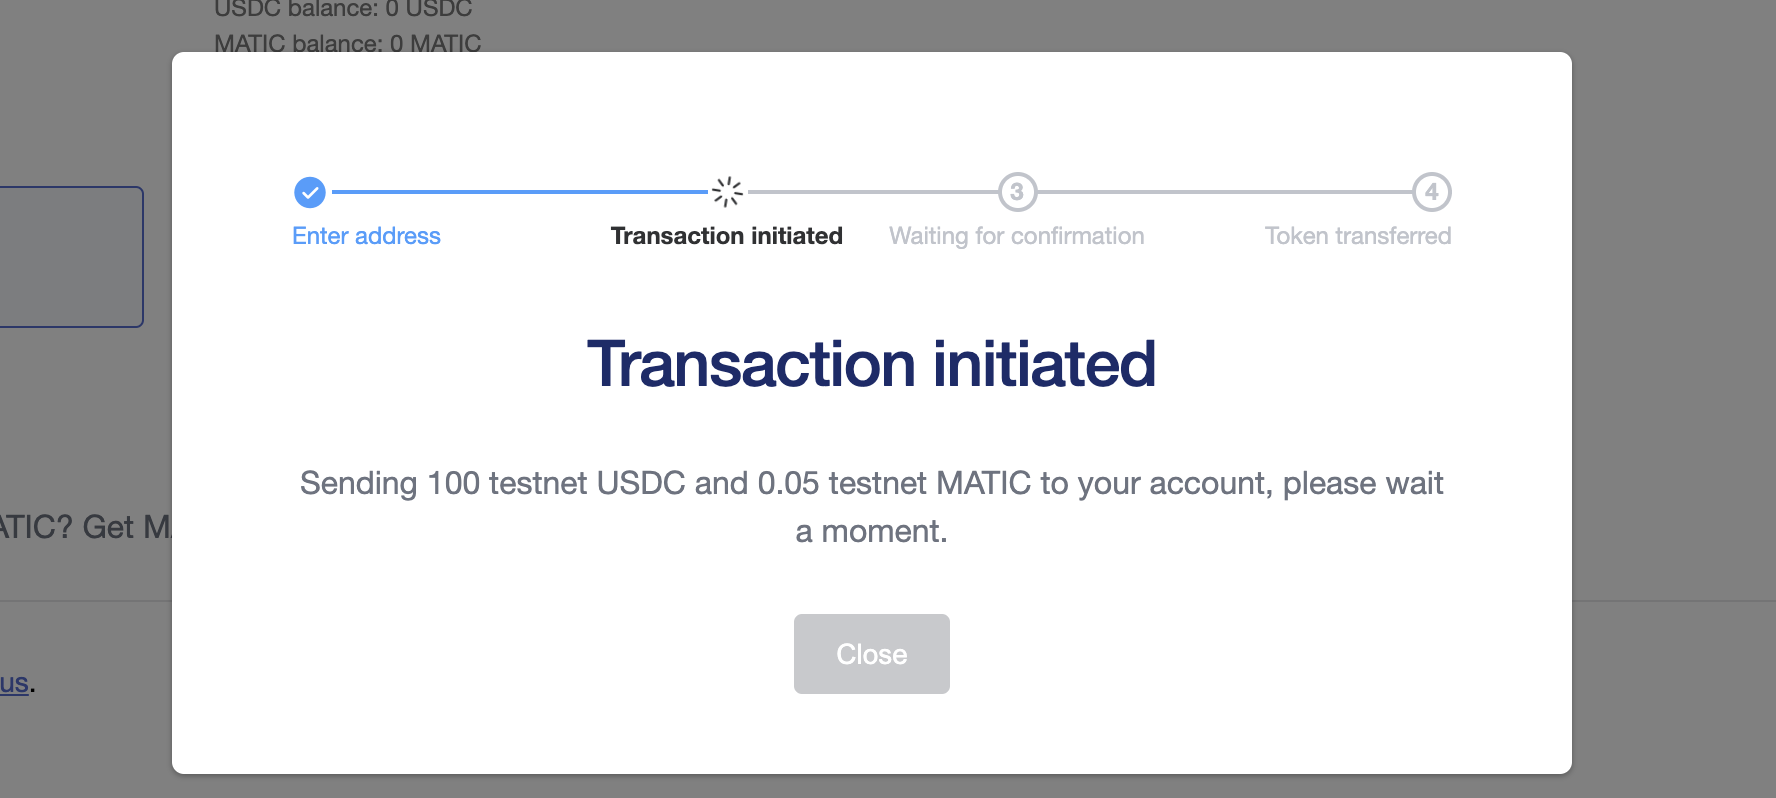Click the blue checkmark step icon
This screenshot has height=798, width=1776.
click(x=310, y=192)
